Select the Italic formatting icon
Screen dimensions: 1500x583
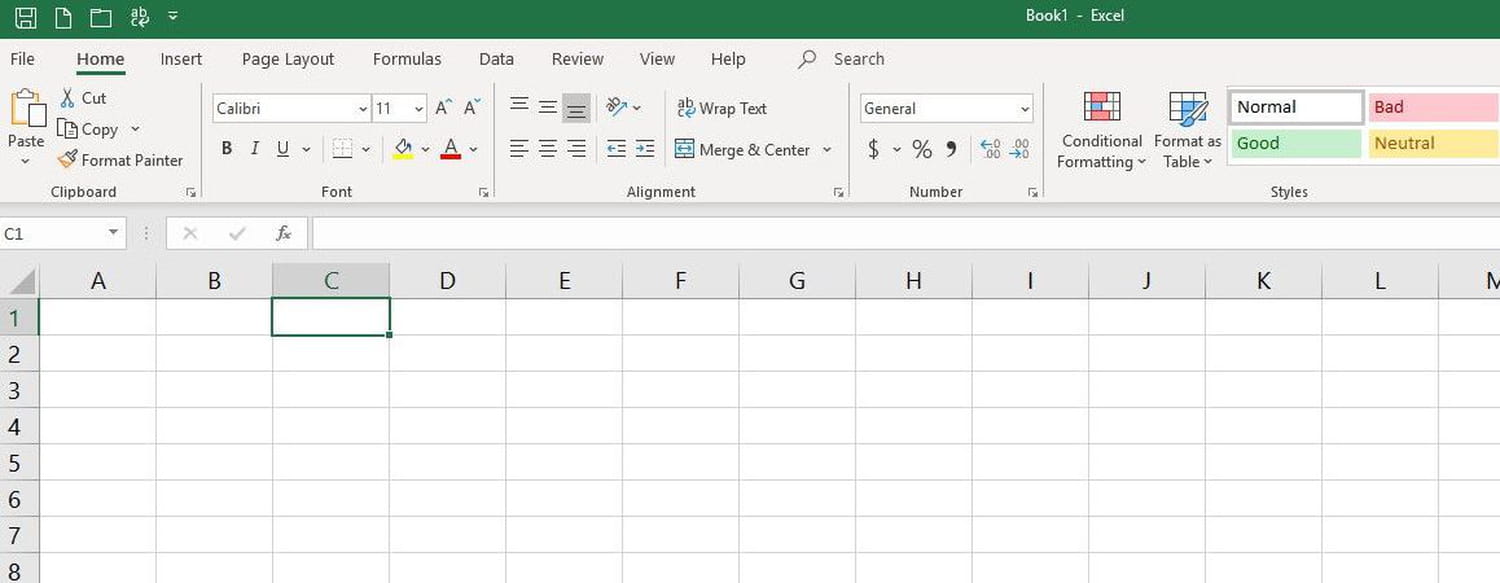(255, 148)
